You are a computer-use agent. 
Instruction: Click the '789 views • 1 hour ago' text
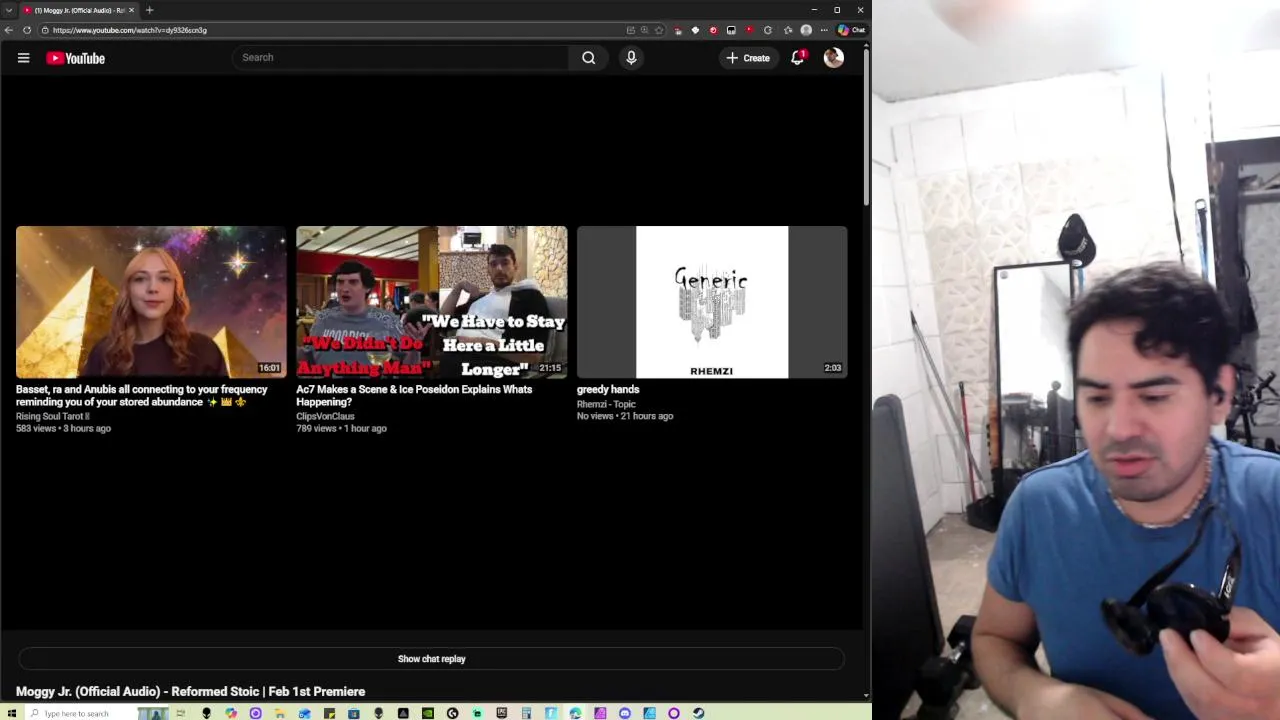[x=341, y=428]
